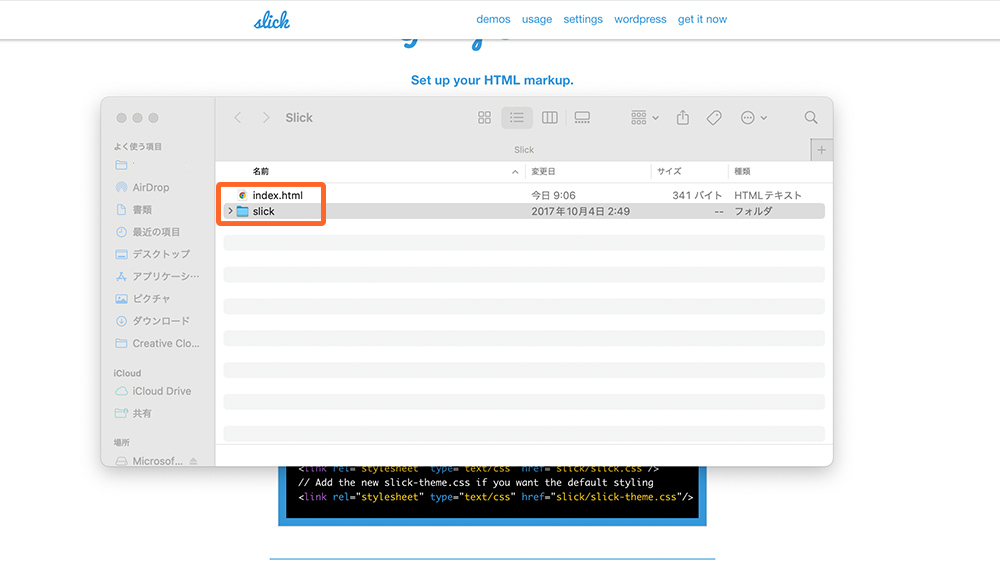Go to the usage page link
The image size is (1000, 562).
tap(537, 19)
